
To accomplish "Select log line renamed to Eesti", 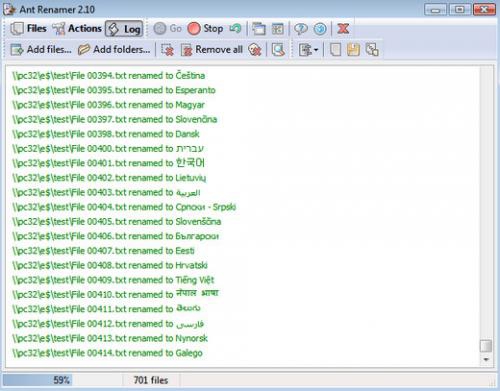I will click(x=103, y=251).
